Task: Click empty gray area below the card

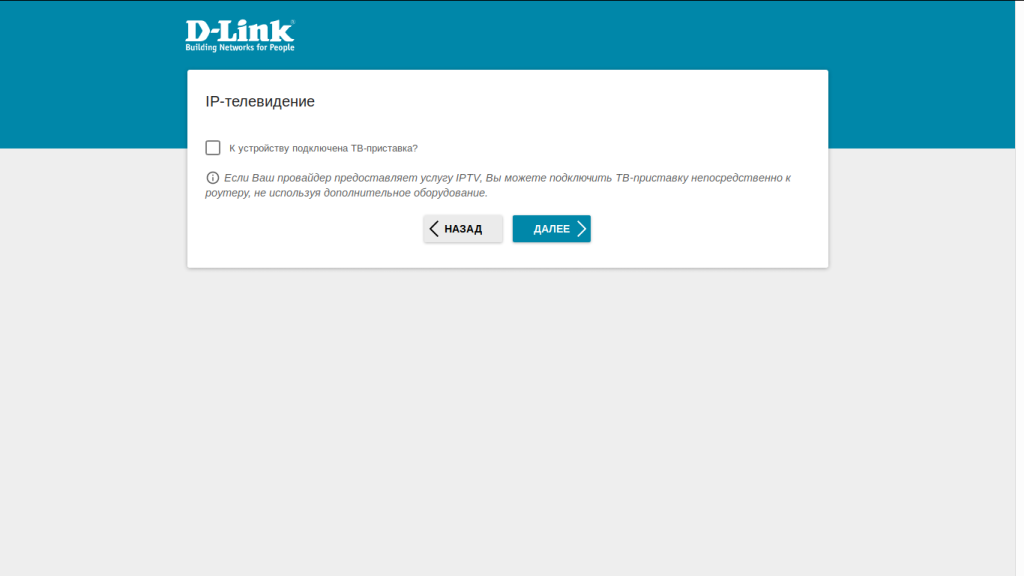Action: (507, 418)
